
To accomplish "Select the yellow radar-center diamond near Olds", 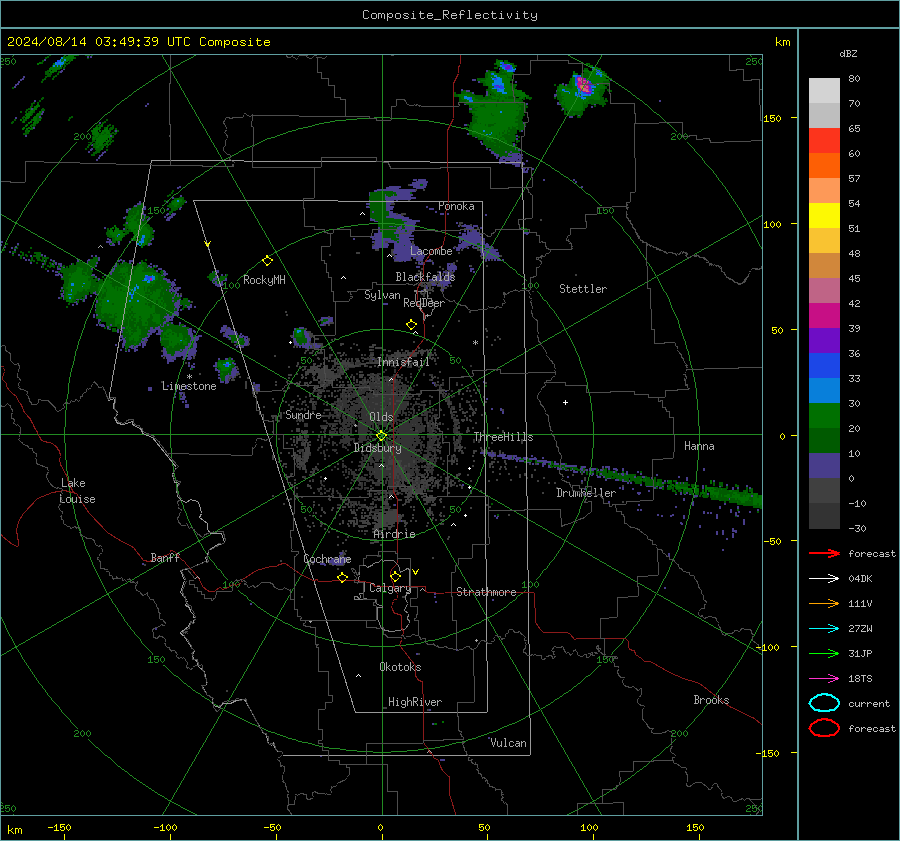I will coord(381,436).
